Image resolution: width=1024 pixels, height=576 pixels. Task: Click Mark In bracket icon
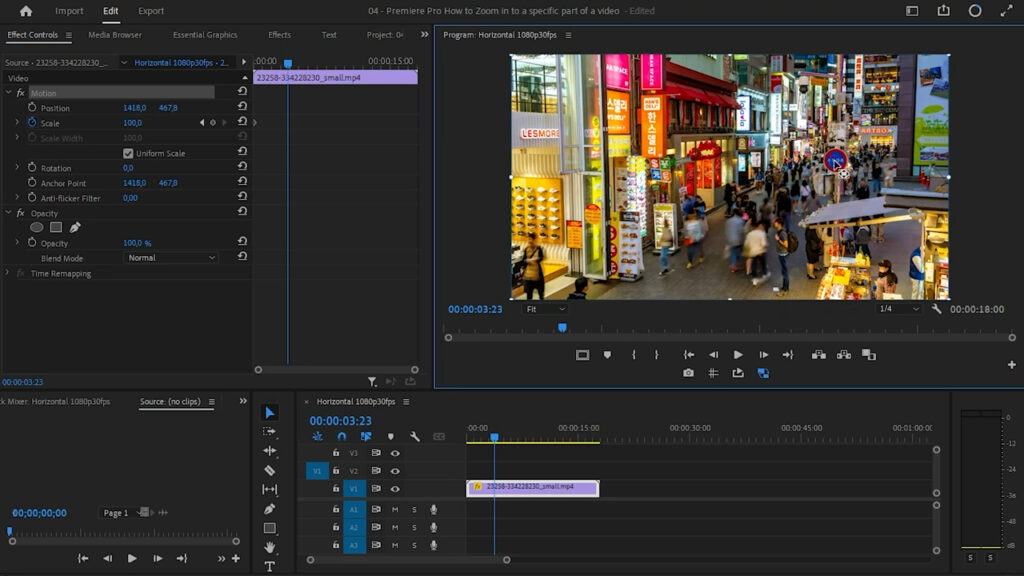(x=633, y=355)
